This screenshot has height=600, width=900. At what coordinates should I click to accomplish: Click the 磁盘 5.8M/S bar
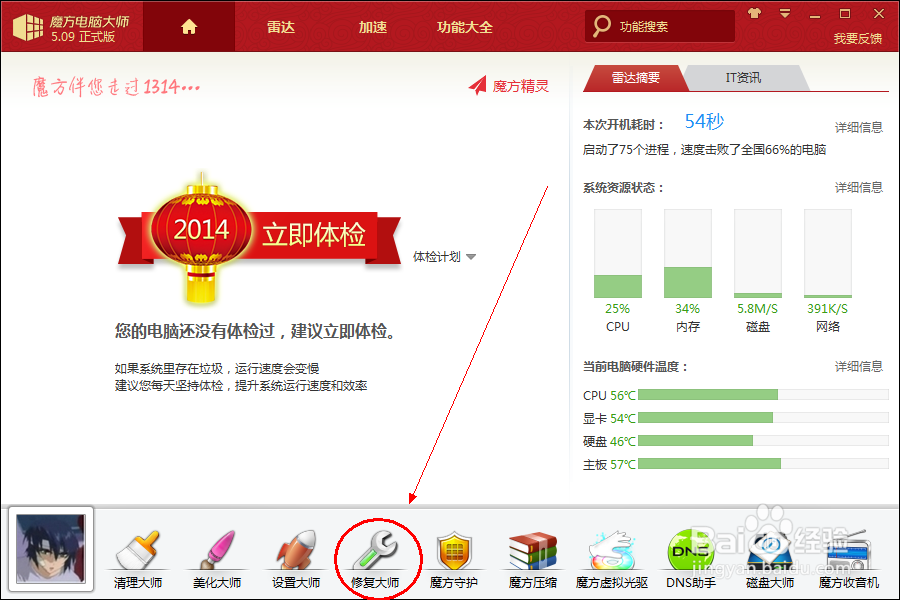point(758,253)
